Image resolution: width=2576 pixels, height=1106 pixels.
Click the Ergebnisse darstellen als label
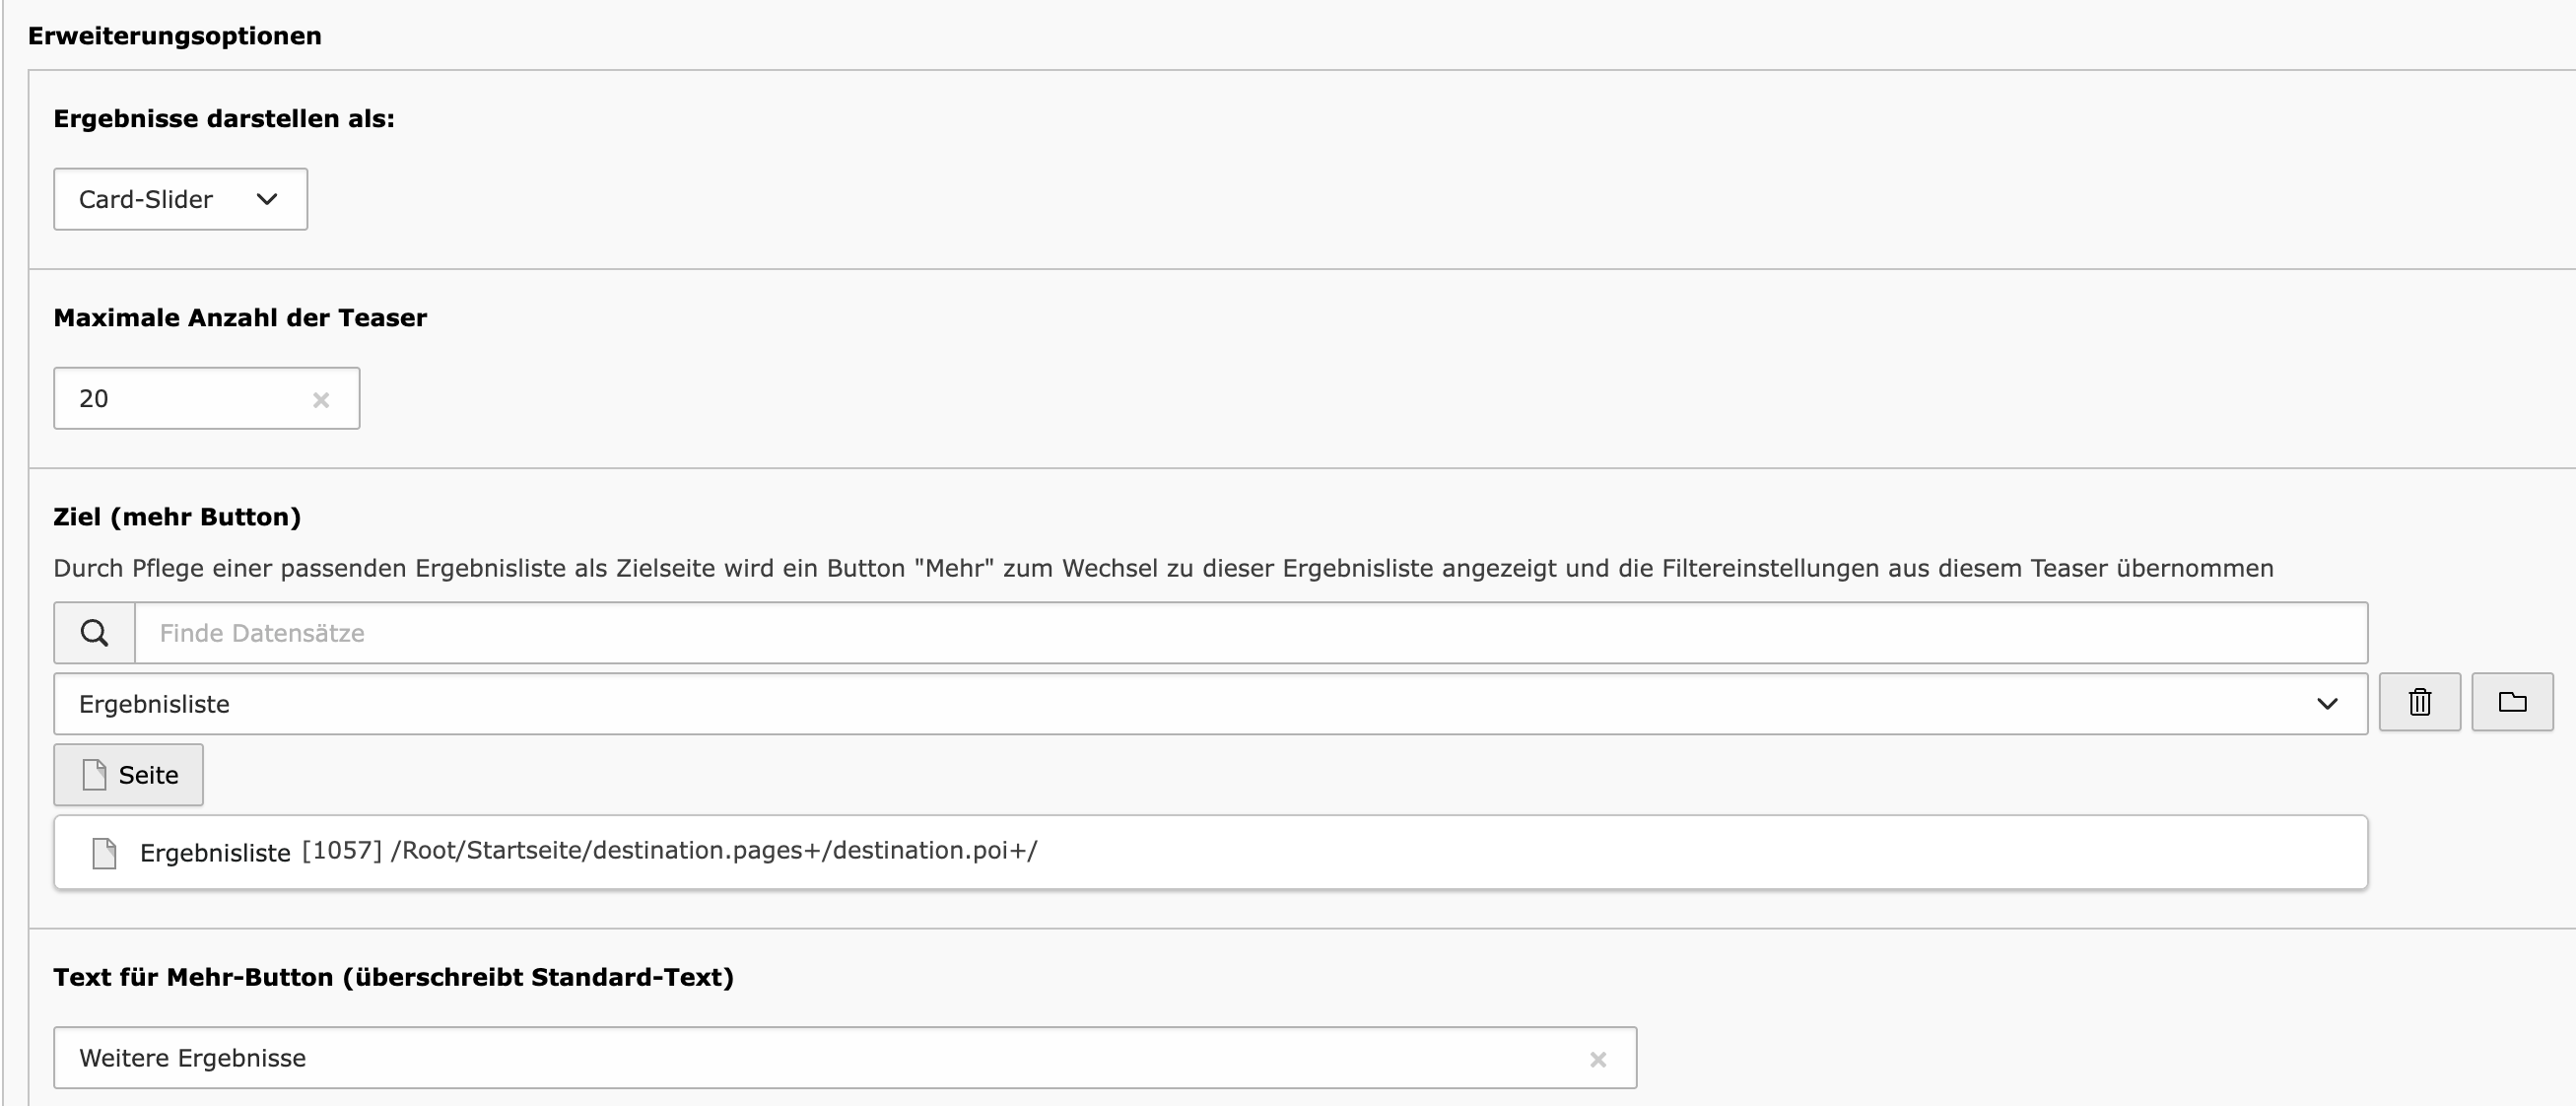pyautogui.click(x=224, y=119)
